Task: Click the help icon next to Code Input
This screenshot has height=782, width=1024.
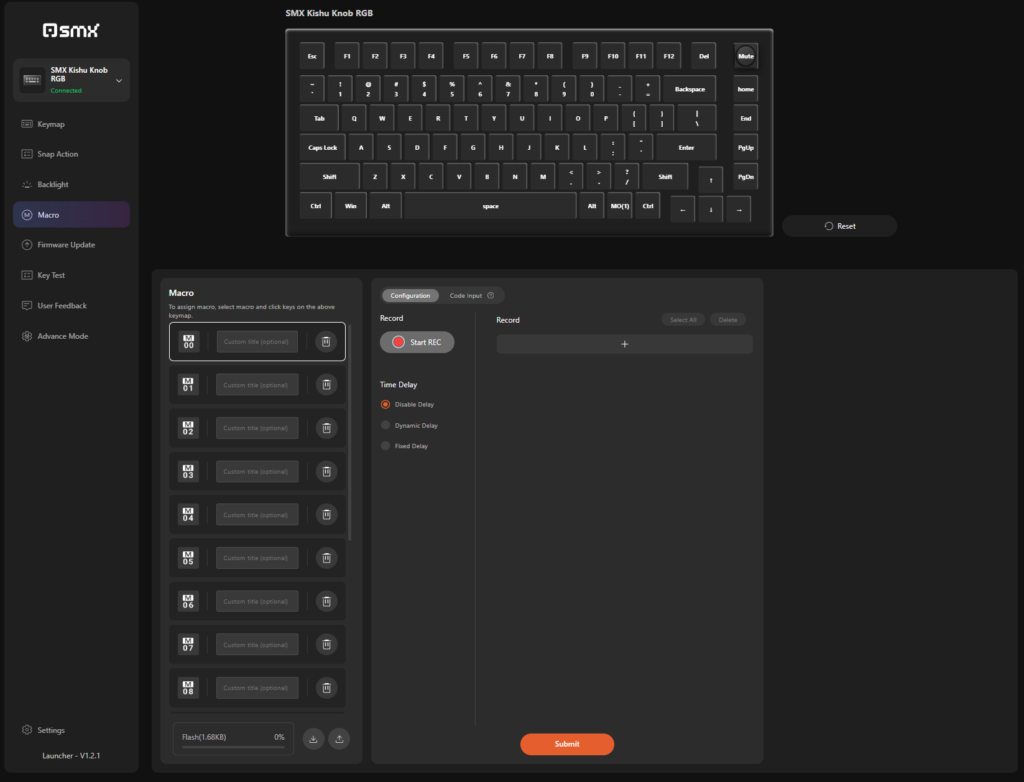Action: pyautogui.click(x=491, y=296)
